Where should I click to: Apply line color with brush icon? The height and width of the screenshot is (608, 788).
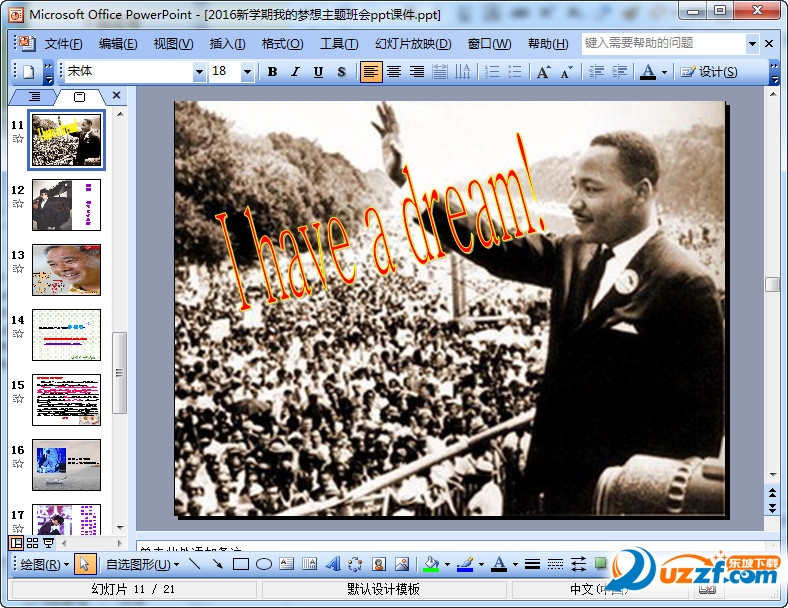[465, 564]
